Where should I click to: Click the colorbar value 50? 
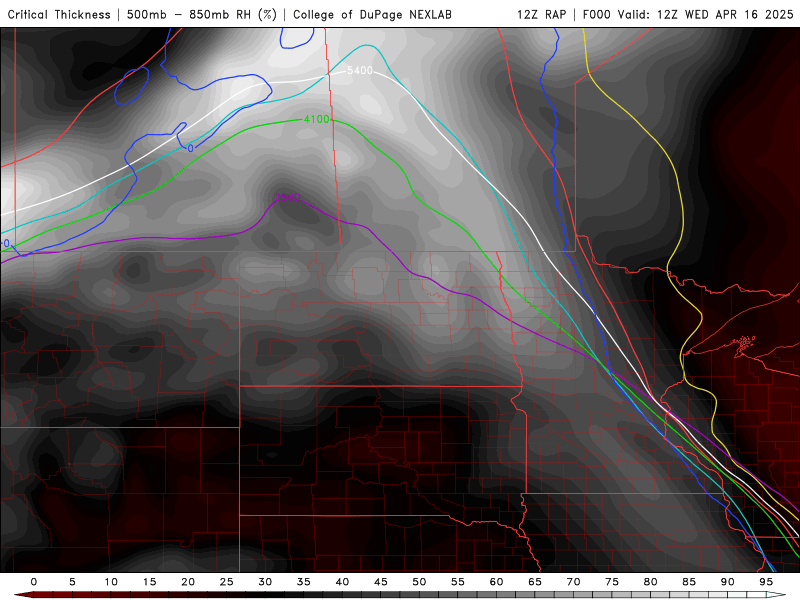click(x=419, y=582)
